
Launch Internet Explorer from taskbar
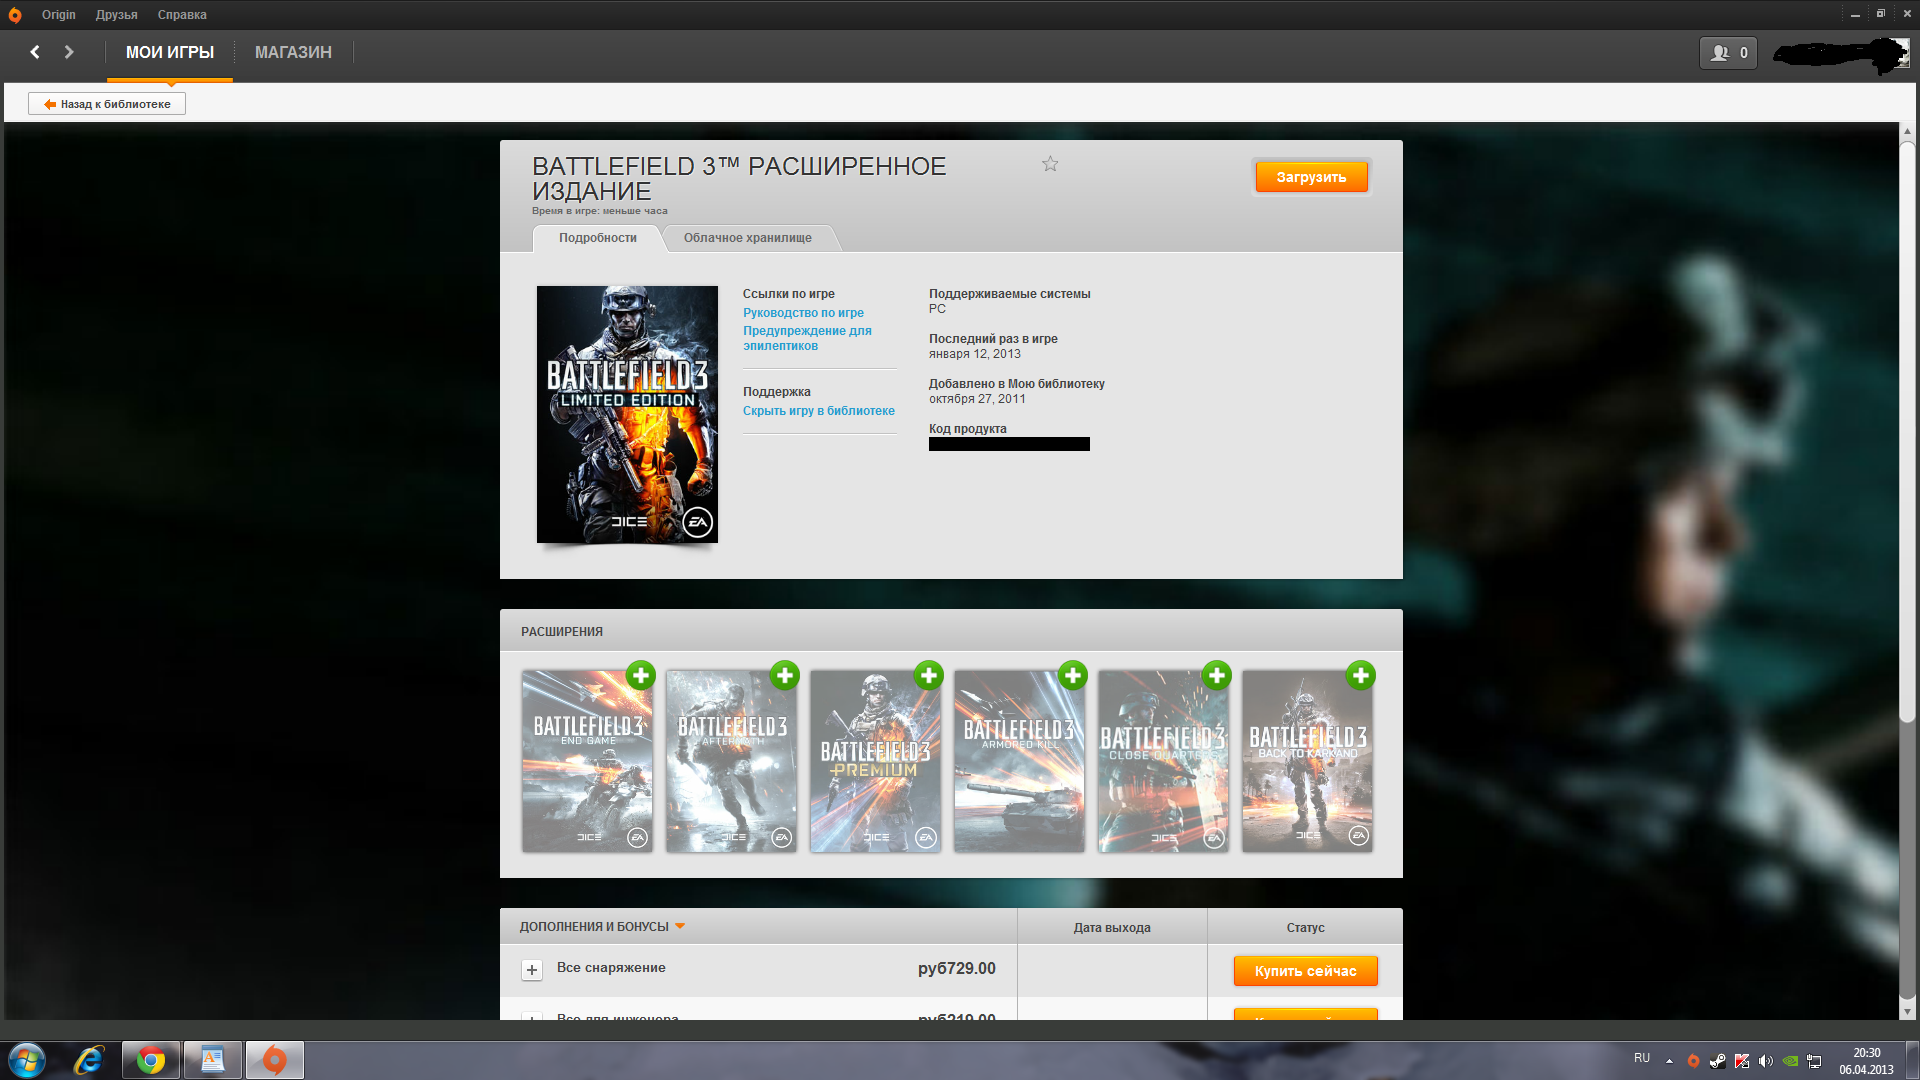89,1060
